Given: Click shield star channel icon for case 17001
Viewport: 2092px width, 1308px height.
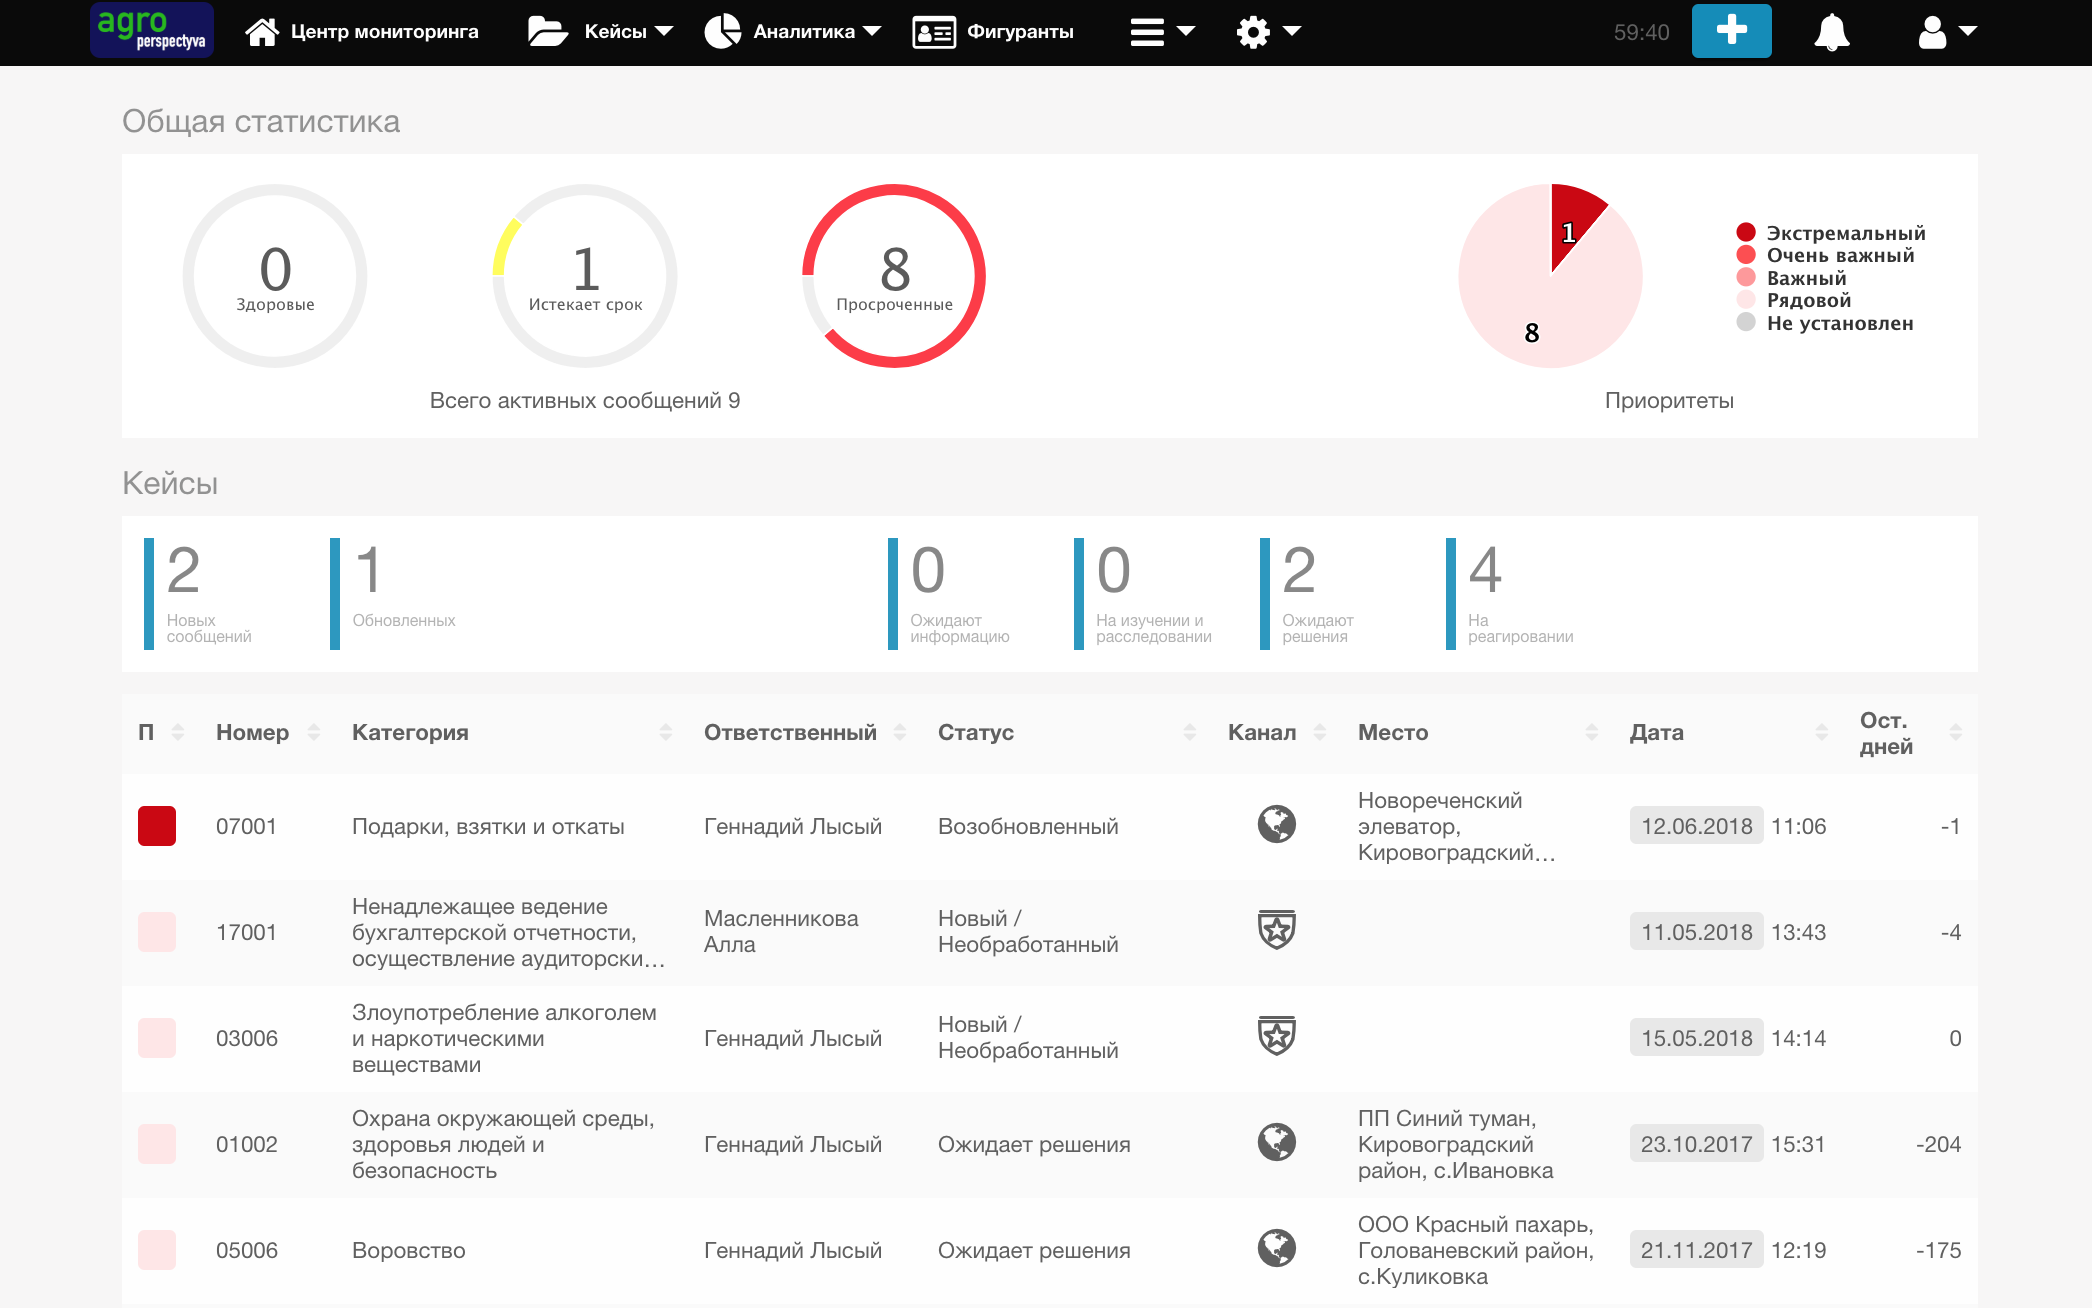Looking at the screenshot, I should (x=1276, y=930).
